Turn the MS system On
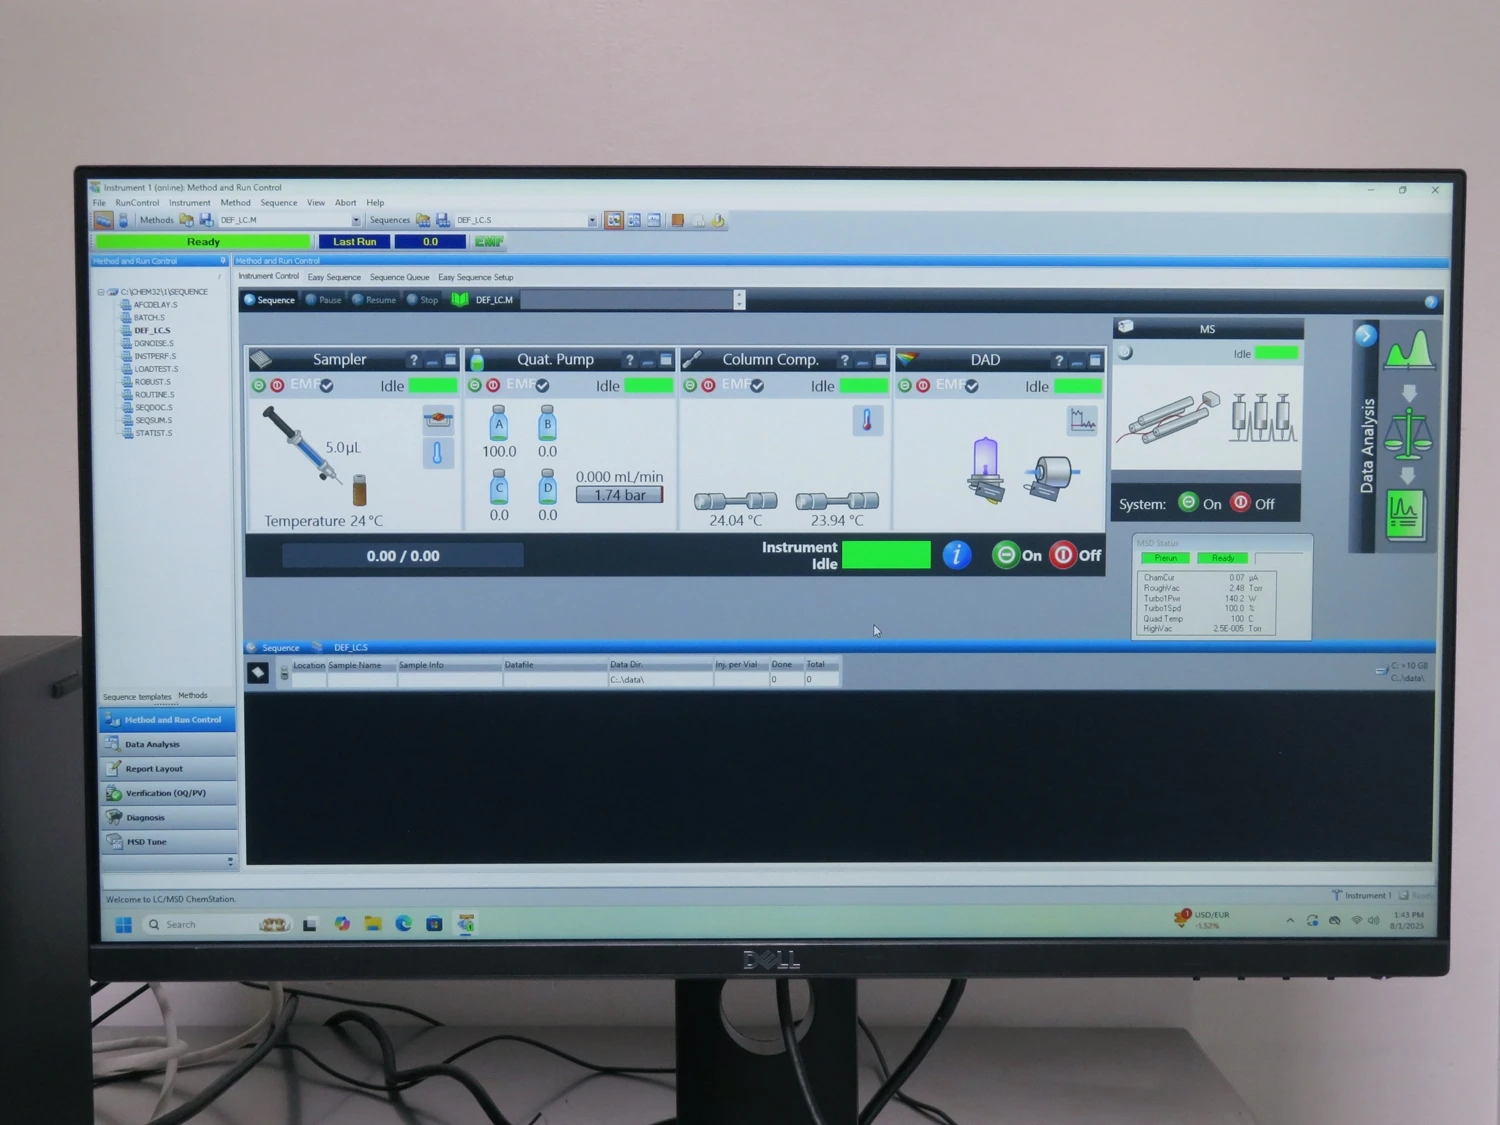1500x1125 pixels. [x=1189, y=503]
